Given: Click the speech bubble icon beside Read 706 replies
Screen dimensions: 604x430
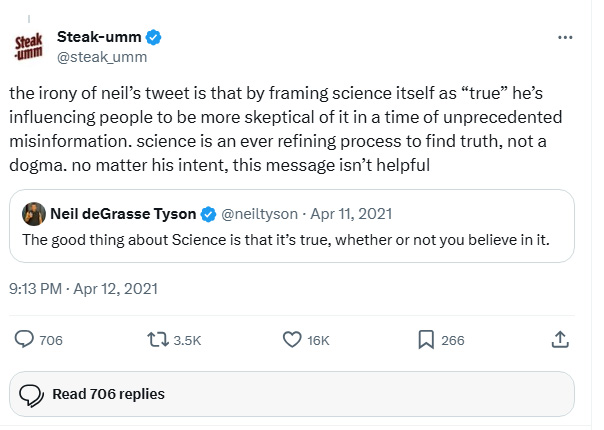Looking at the screenshot, I should (31, 394).
